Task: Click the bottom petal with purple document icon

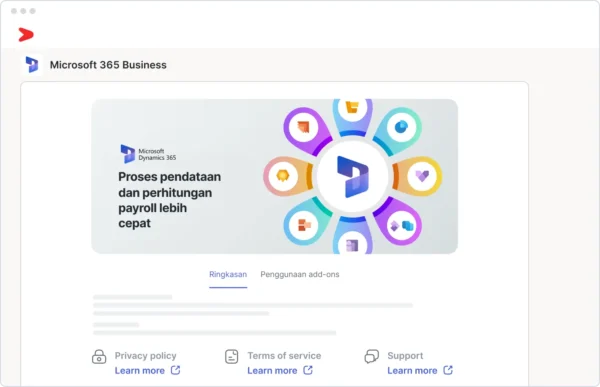Action: pyautogui.click(x=352, y=244)
